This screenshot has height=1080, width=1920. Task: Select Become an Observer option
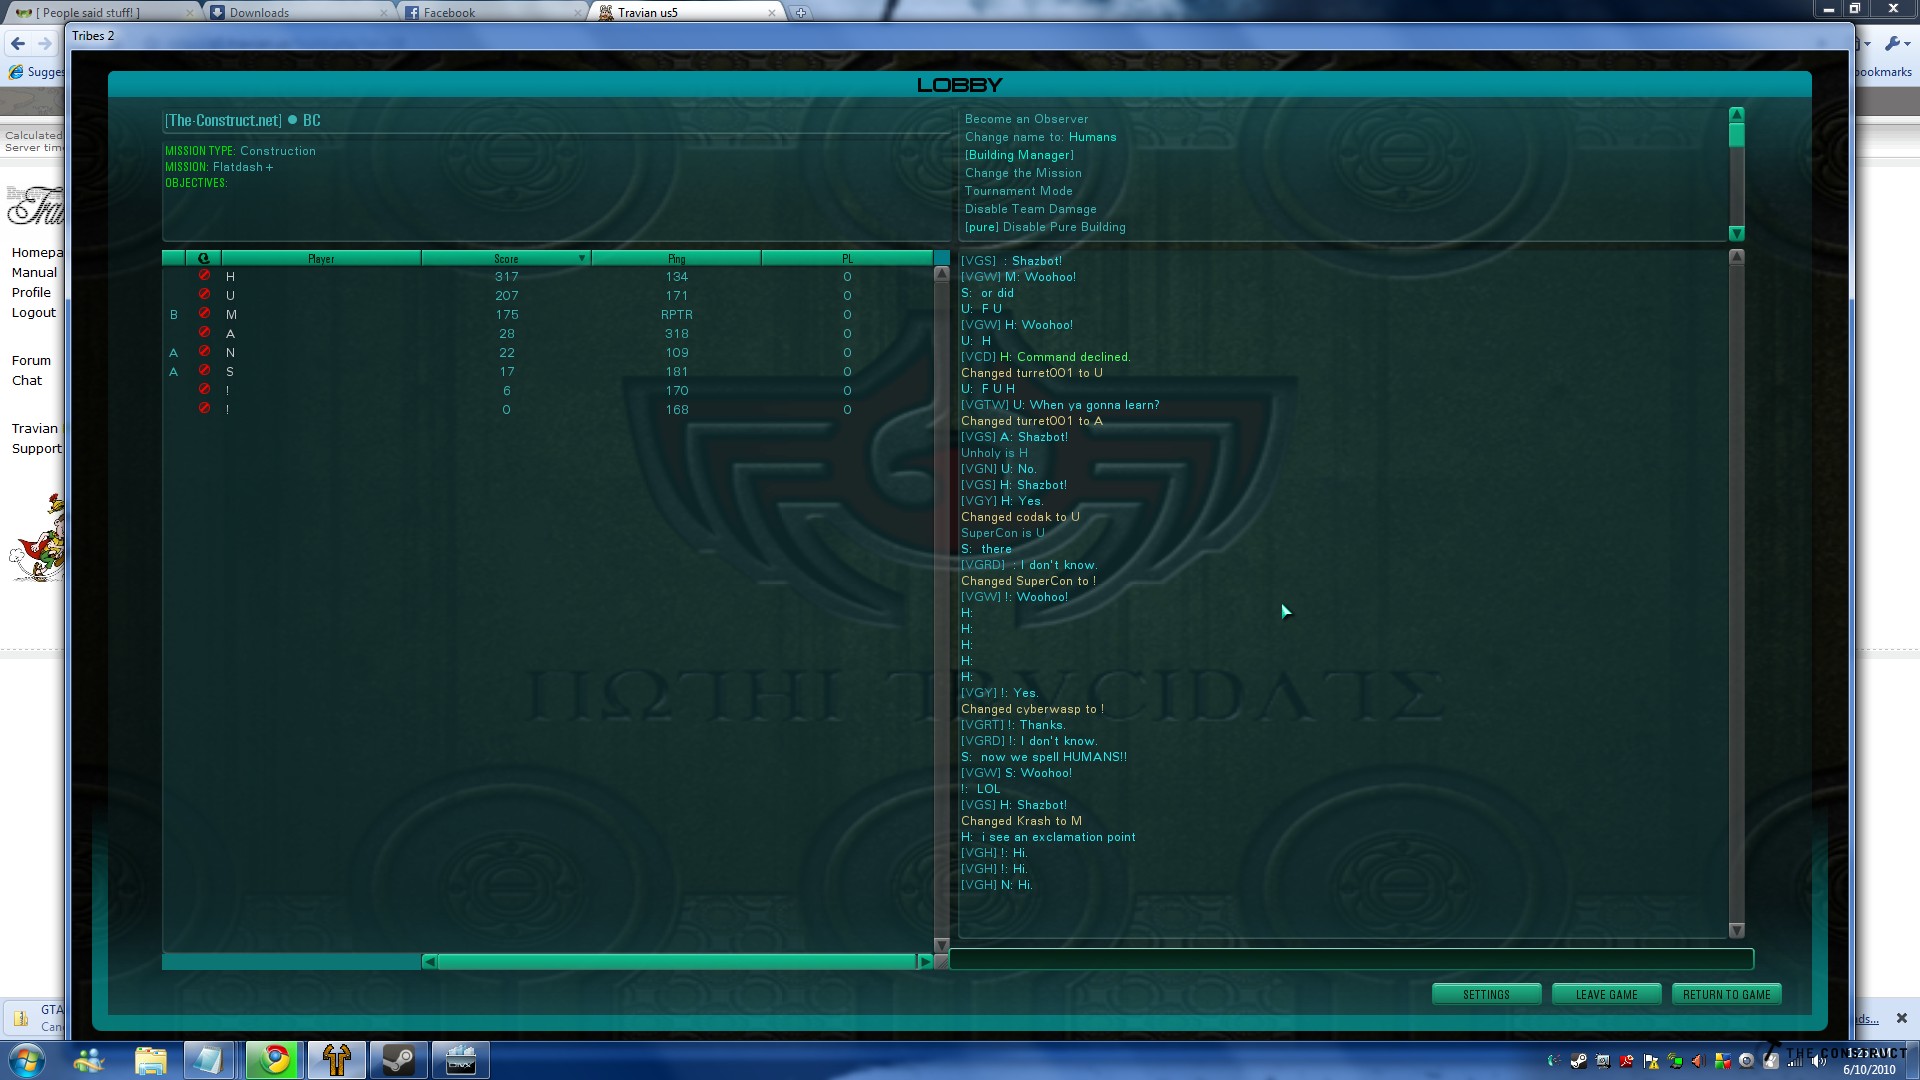pos(1026,119)
